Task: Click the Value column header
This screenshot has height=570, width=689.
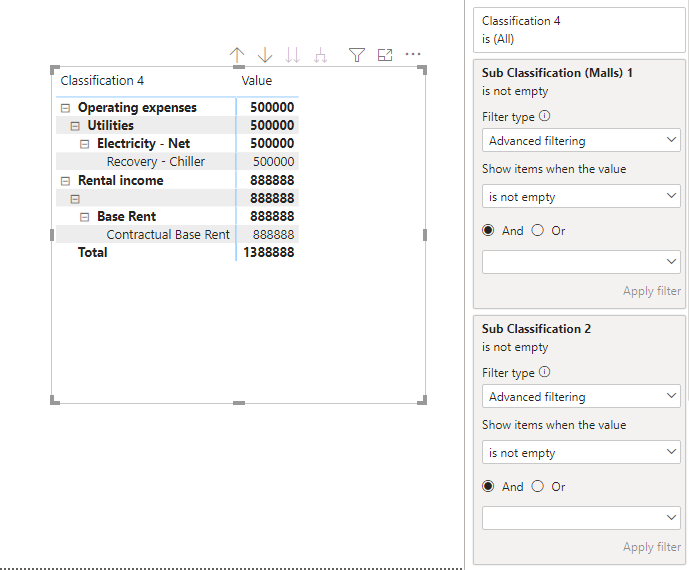Action: click(x=257, y=81)
